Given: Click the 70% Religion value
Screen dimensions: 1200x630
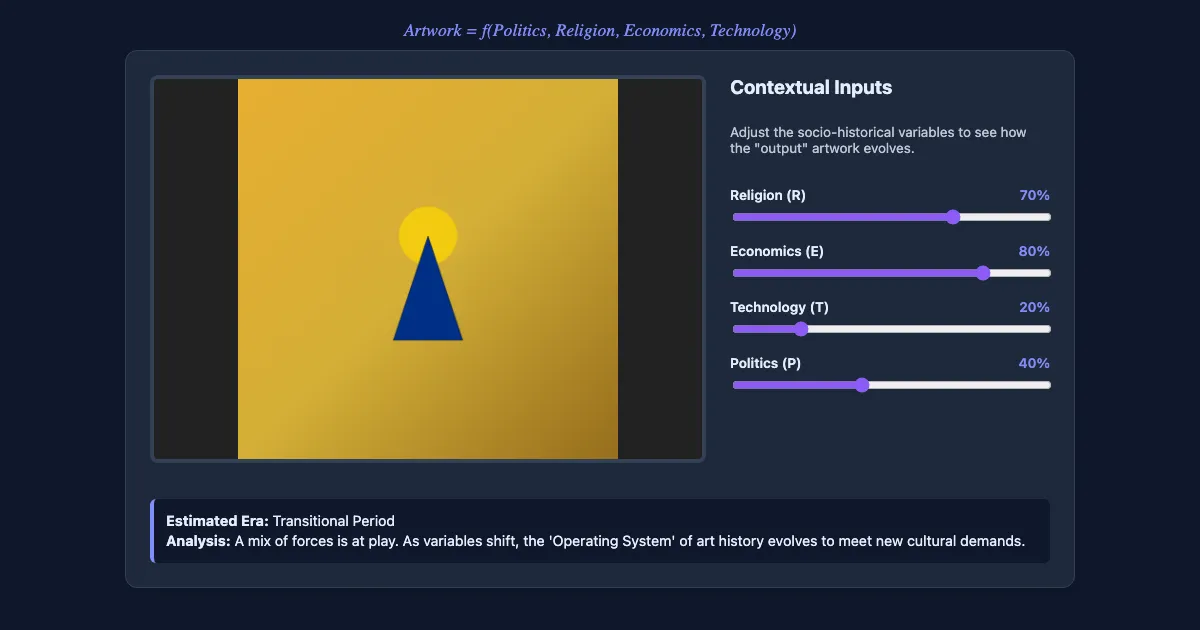Looking at the screenshot, I should (x=1034, y=195).
